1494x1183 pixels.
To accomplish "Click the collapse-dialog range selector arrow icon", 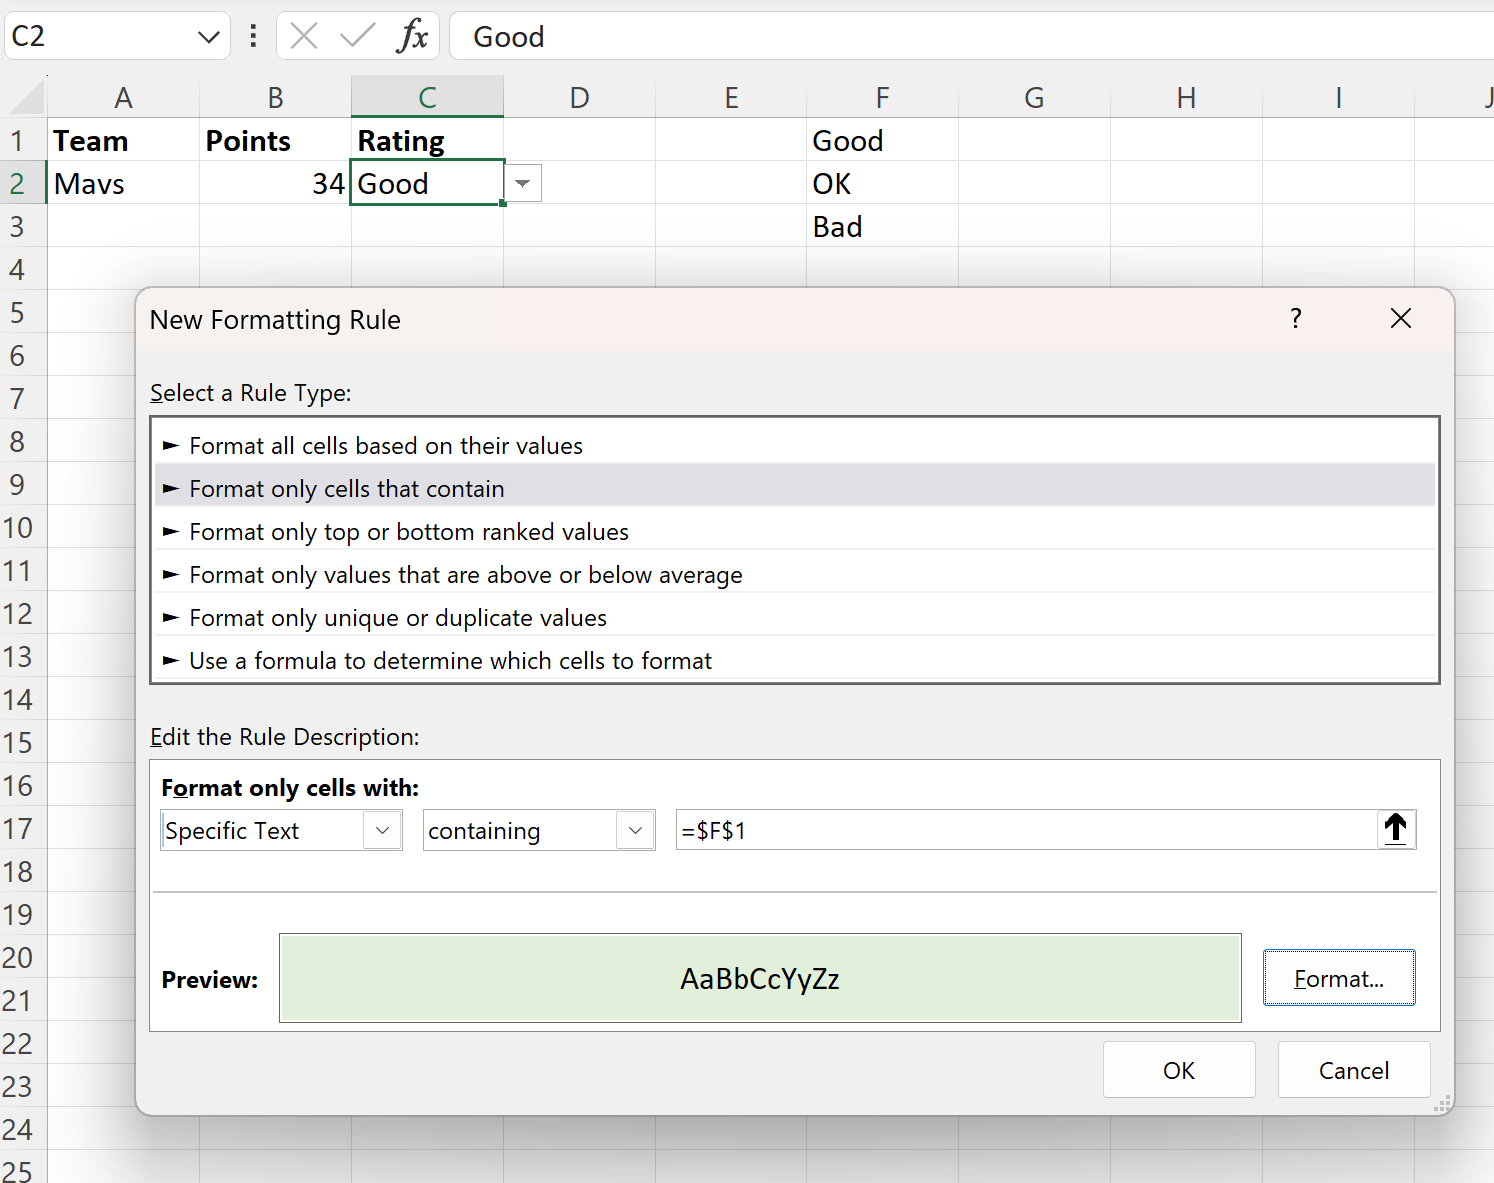I will tap(1396, 829).
